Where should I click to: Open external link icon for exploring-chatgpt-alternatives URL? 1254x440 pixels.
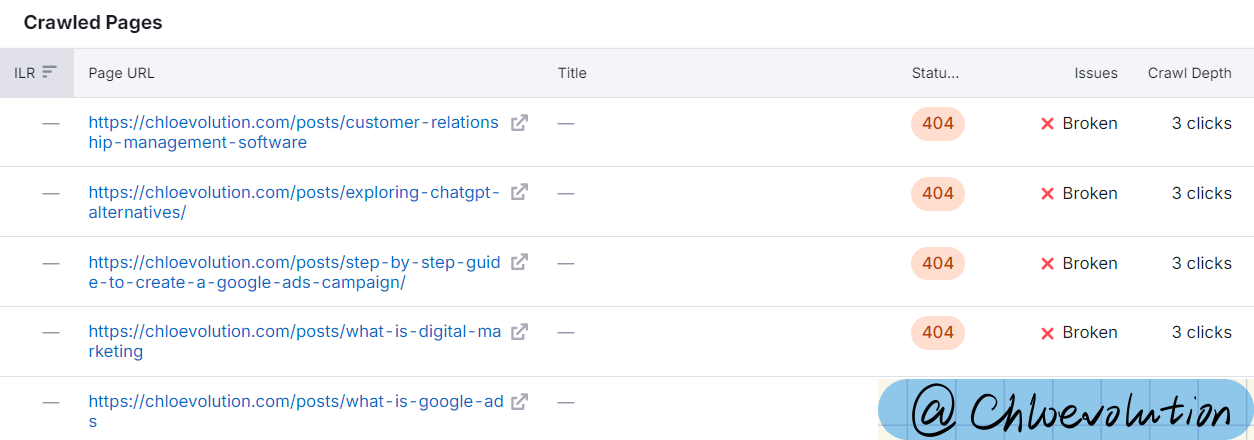pos(519,193)
